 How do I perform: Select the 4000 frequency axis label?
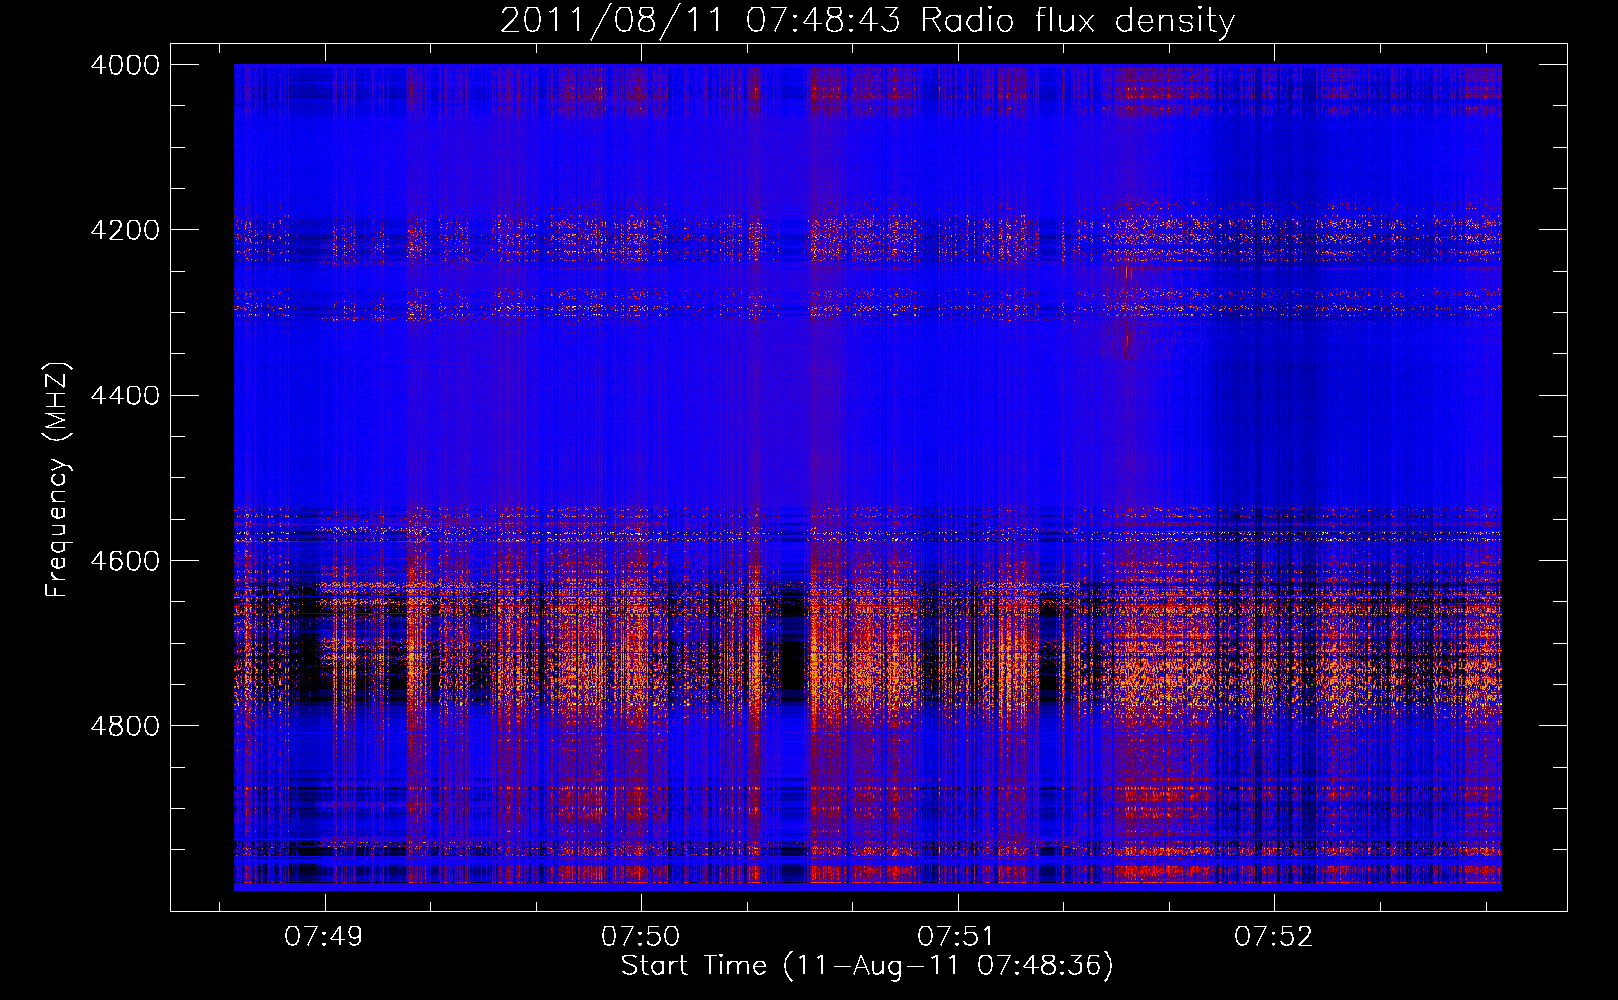point(125,65)
